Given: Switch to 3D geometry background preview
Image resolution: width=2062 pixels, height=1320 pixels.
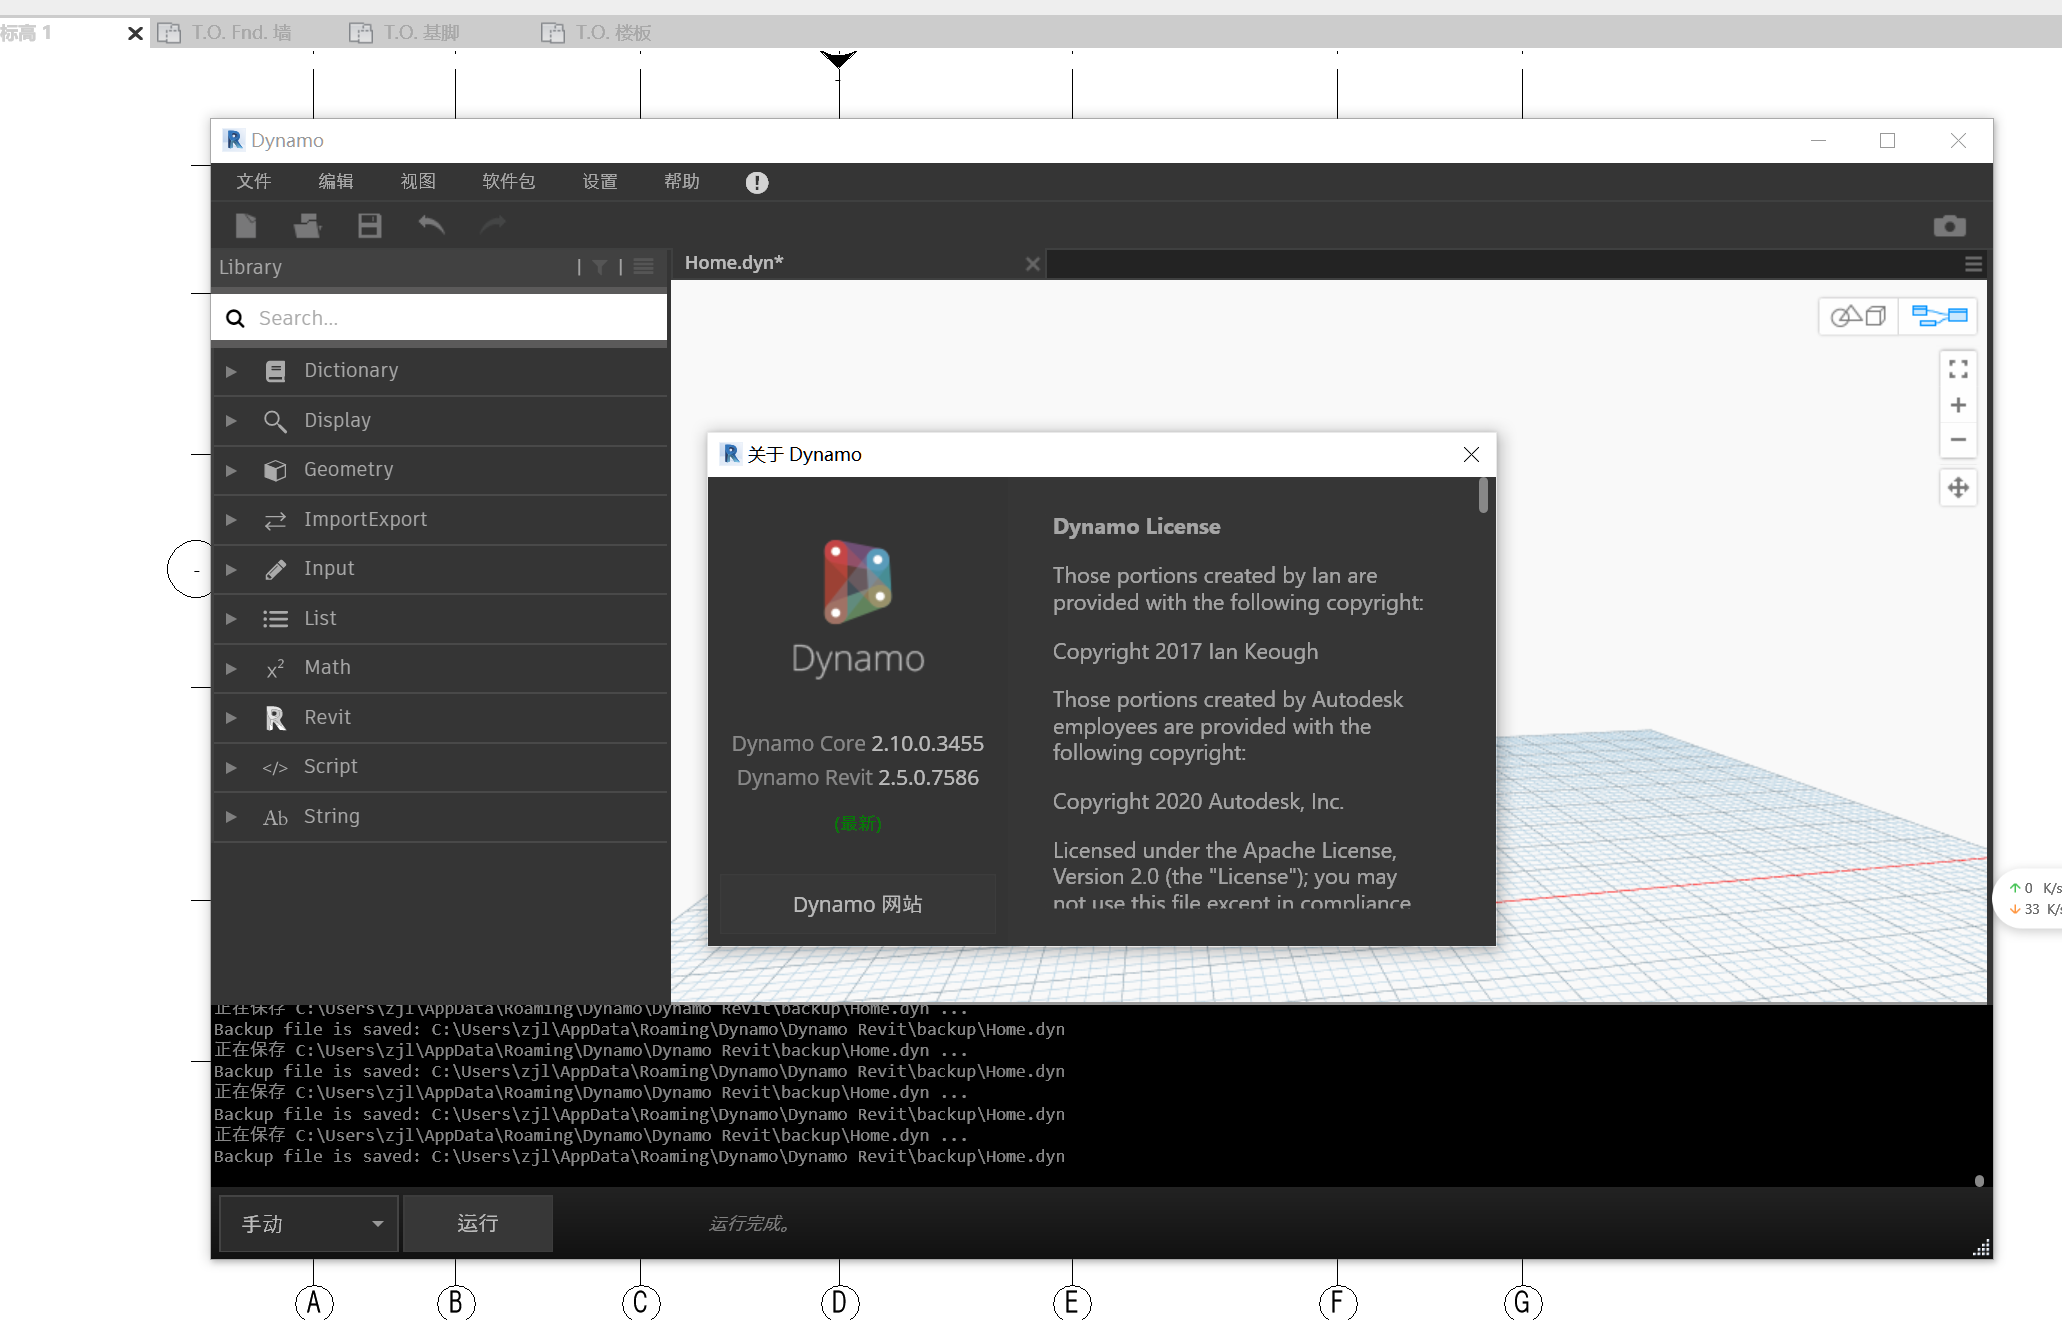Looking at the screenshot, I should [x=1858, y=317].
